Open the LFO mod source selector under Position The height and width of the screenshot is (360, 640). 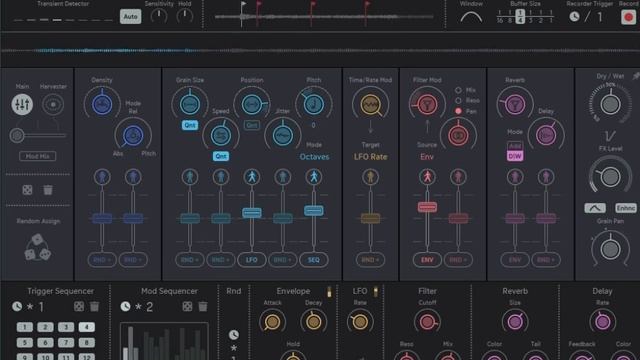tap(252, 260)
